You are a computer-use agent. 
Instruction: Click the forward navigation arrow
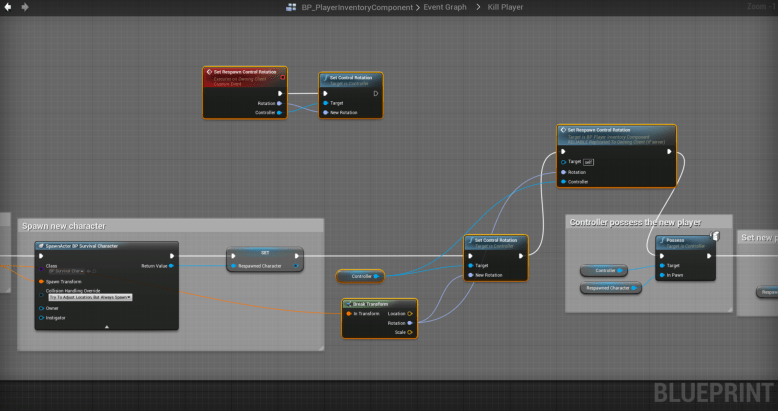click(x=25, y=7)
